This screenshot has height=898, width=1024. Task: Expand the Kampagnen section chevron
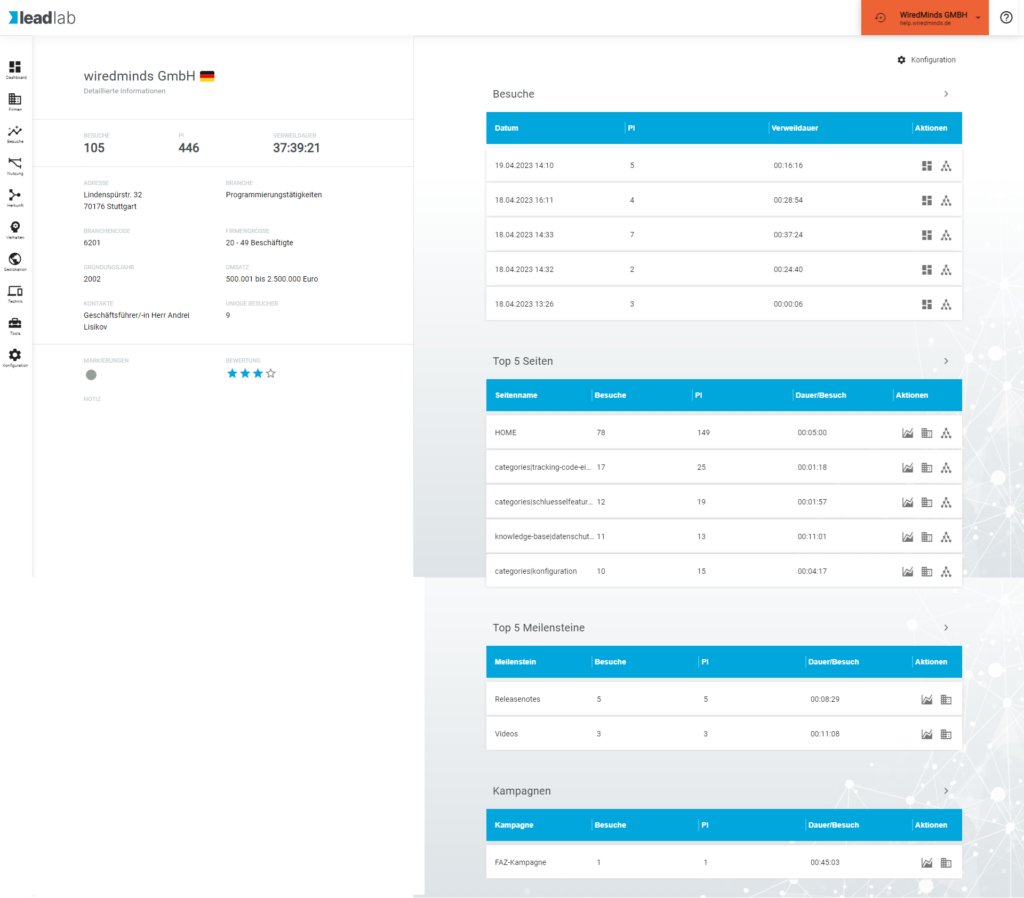tap(946, 791)
